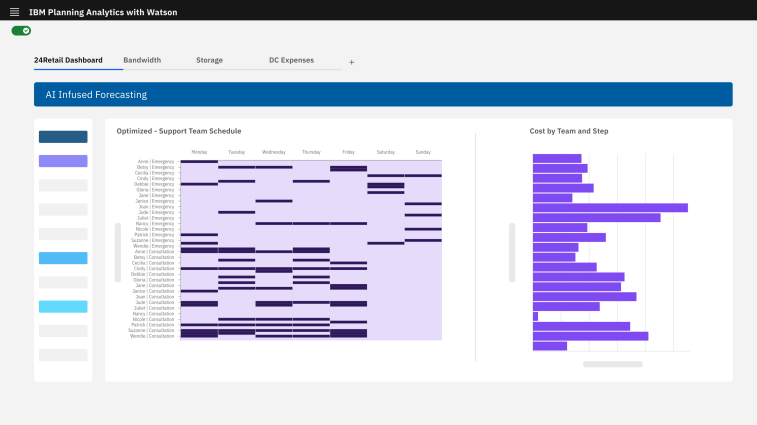Click the vertical scrollbar left of schedule heatmap
Screen dimensions: 757x425
click(118, 252)
